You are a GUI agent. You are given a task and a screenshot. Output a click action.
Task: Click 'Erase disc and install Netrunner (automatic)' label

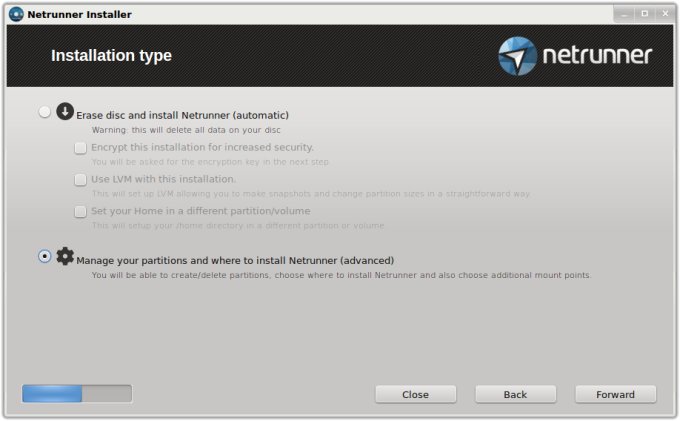(x=183, y=115)
